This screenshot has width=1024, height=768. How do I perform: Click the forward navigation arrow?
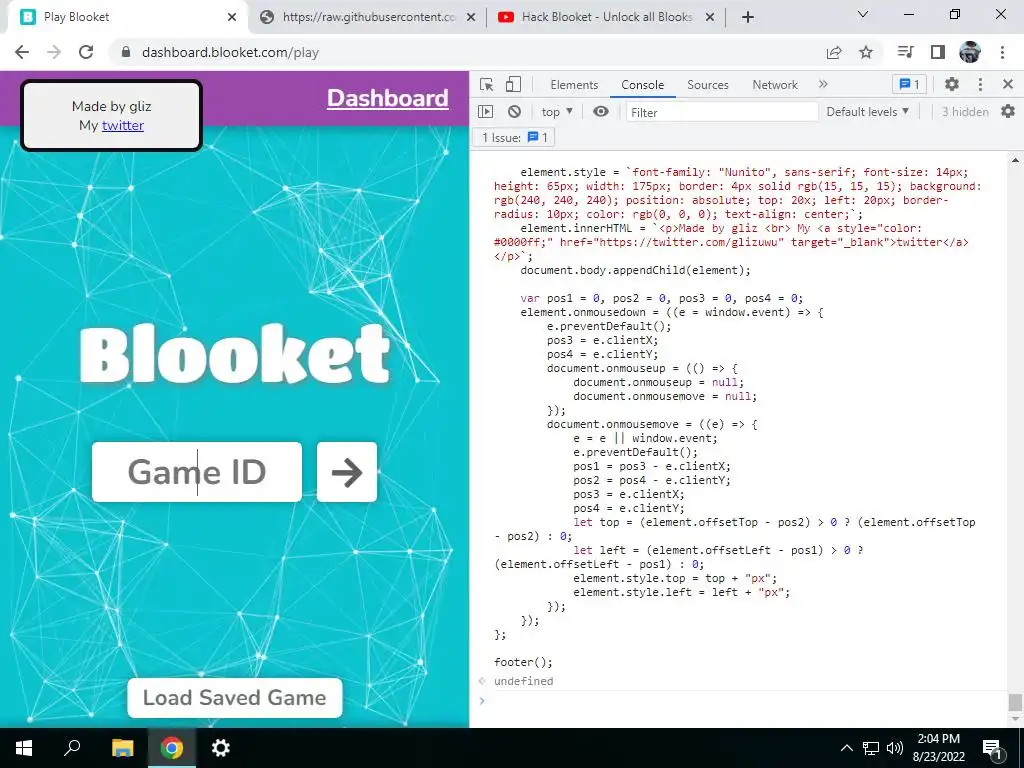click(54, 52)
